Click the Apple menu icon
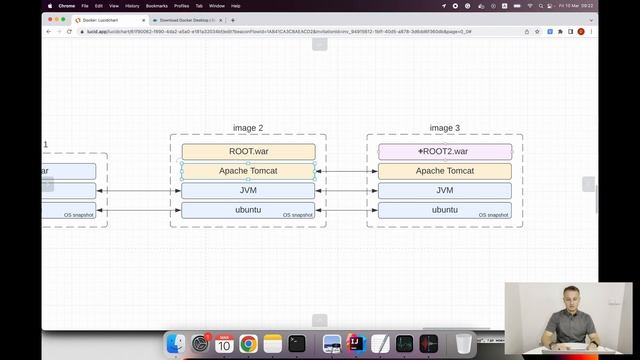Screen dimensions: 640x360 [50, 6]
